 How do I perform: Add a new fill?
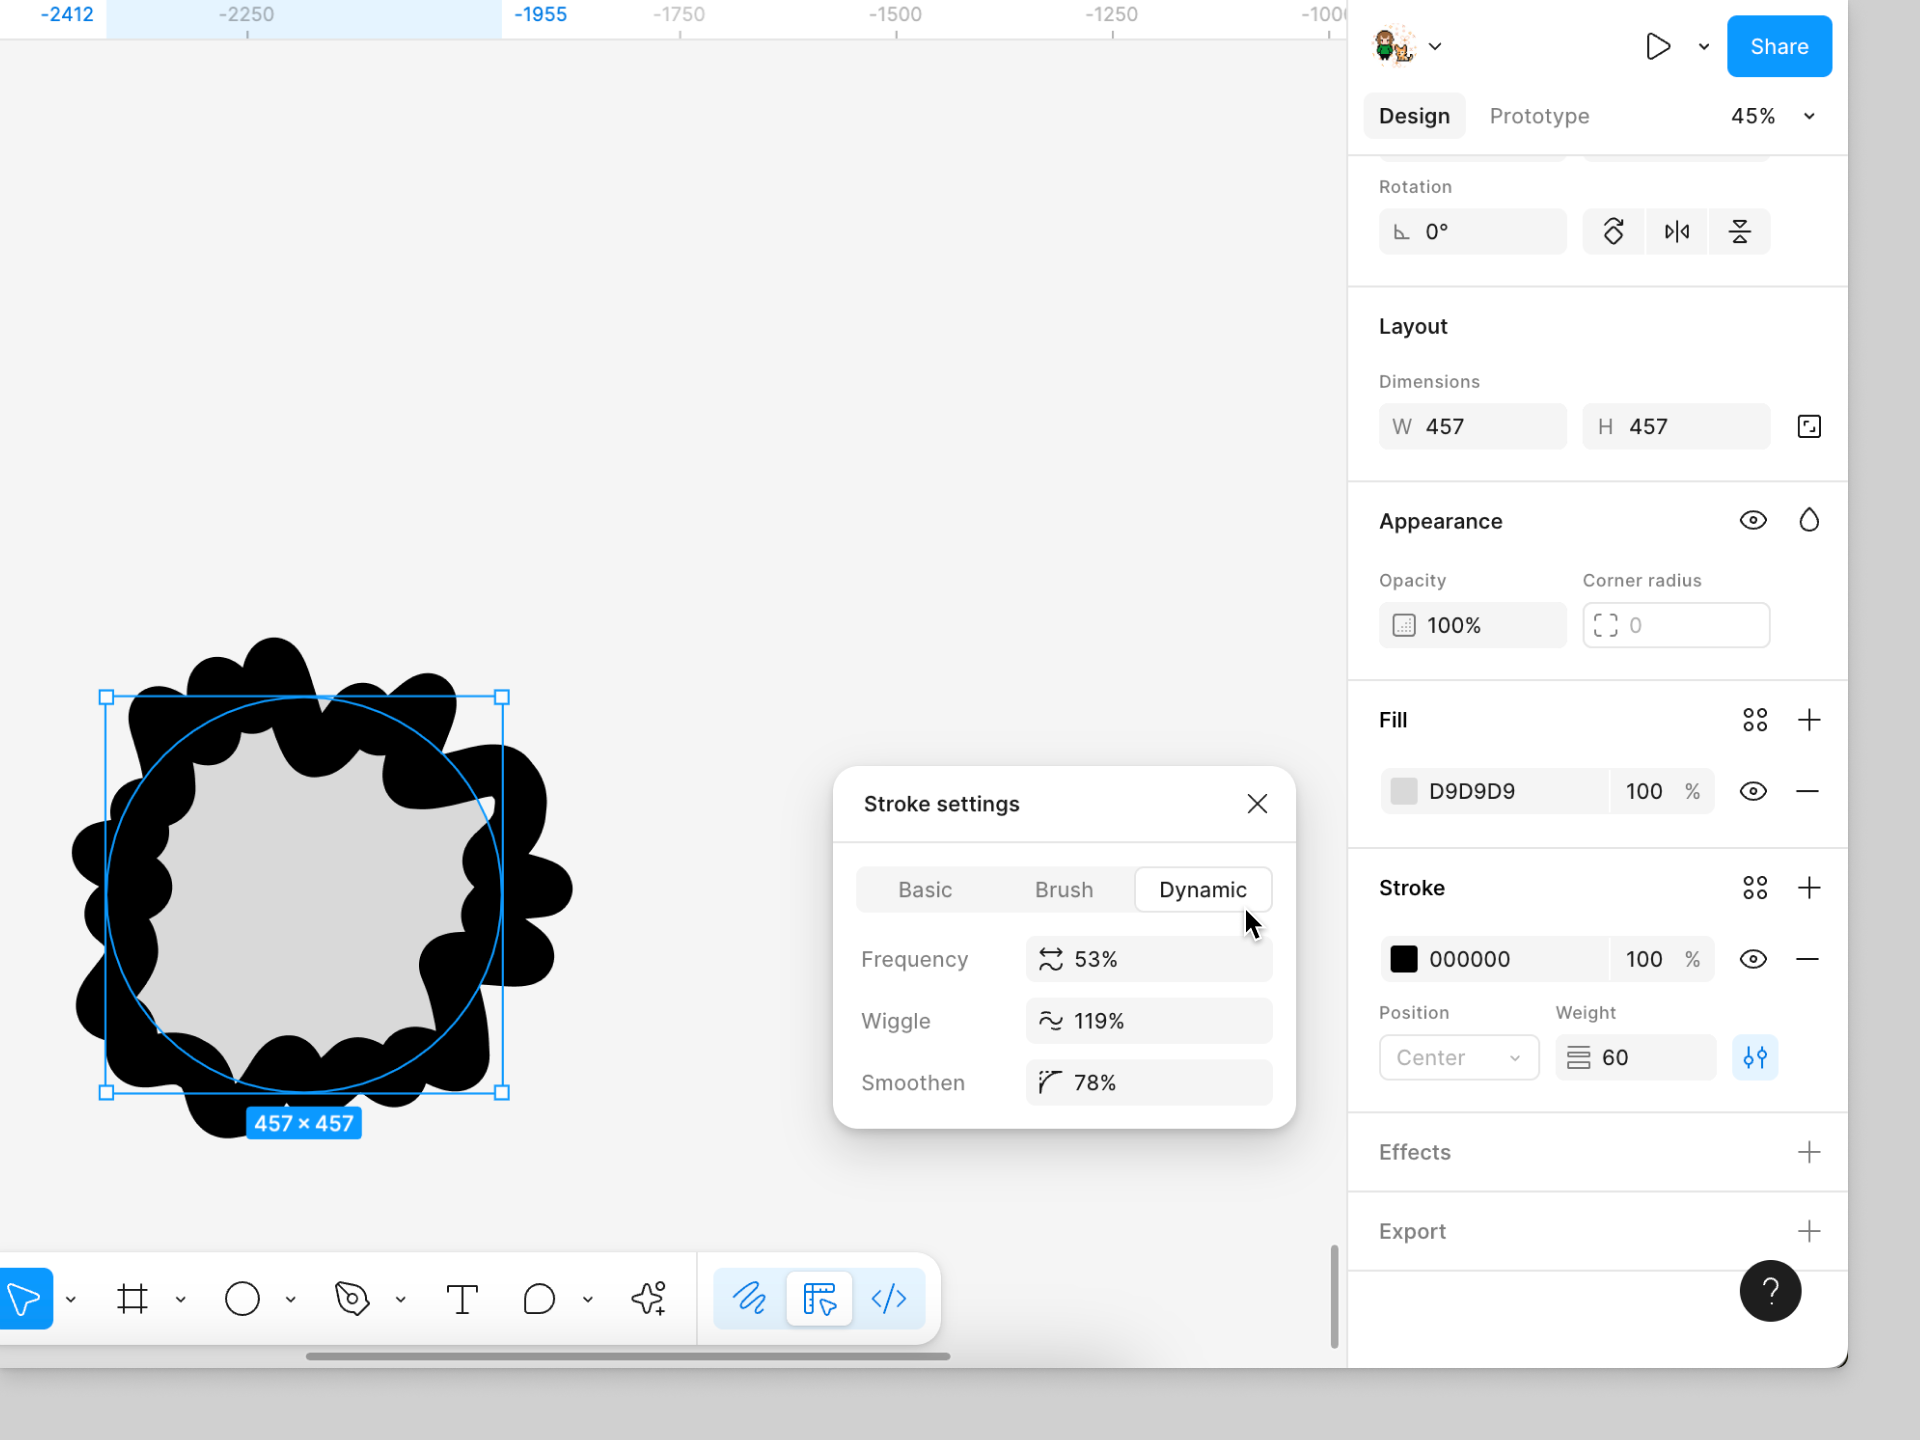(x=1809, y=720)
